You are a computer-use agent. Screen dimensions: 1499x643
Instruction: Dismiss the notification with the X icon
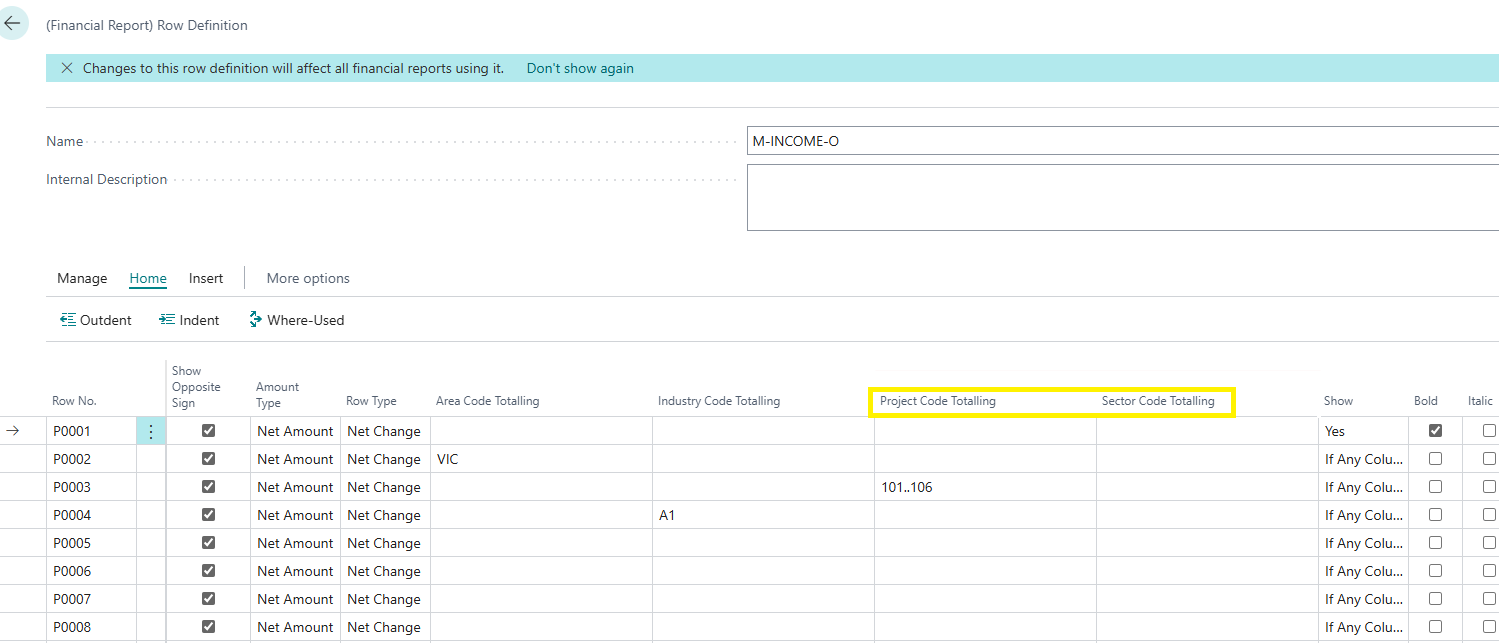point(67,69)
